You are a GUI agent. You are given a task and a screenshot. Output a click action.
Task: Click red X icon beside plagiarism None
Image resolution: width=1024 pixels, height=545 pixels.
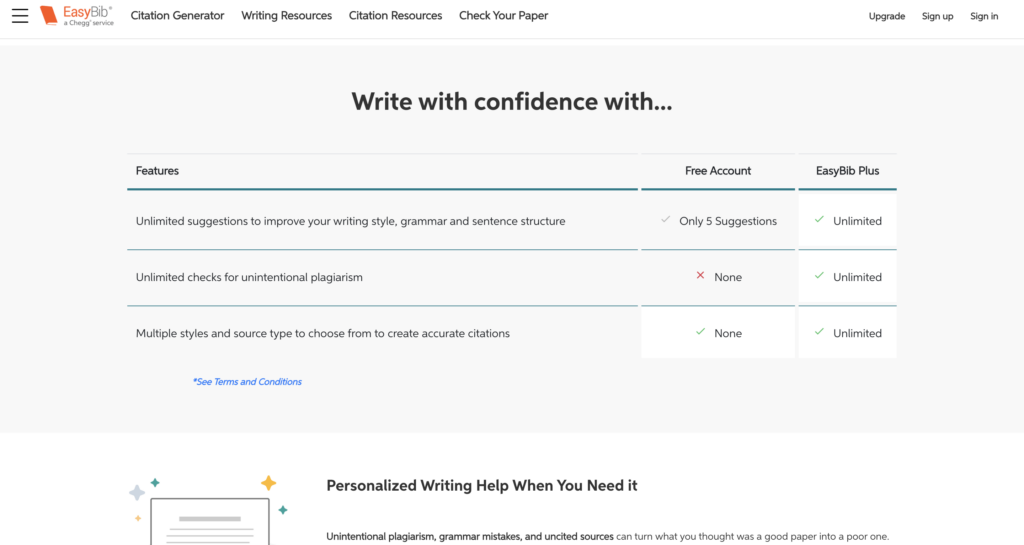coord(700,276)
